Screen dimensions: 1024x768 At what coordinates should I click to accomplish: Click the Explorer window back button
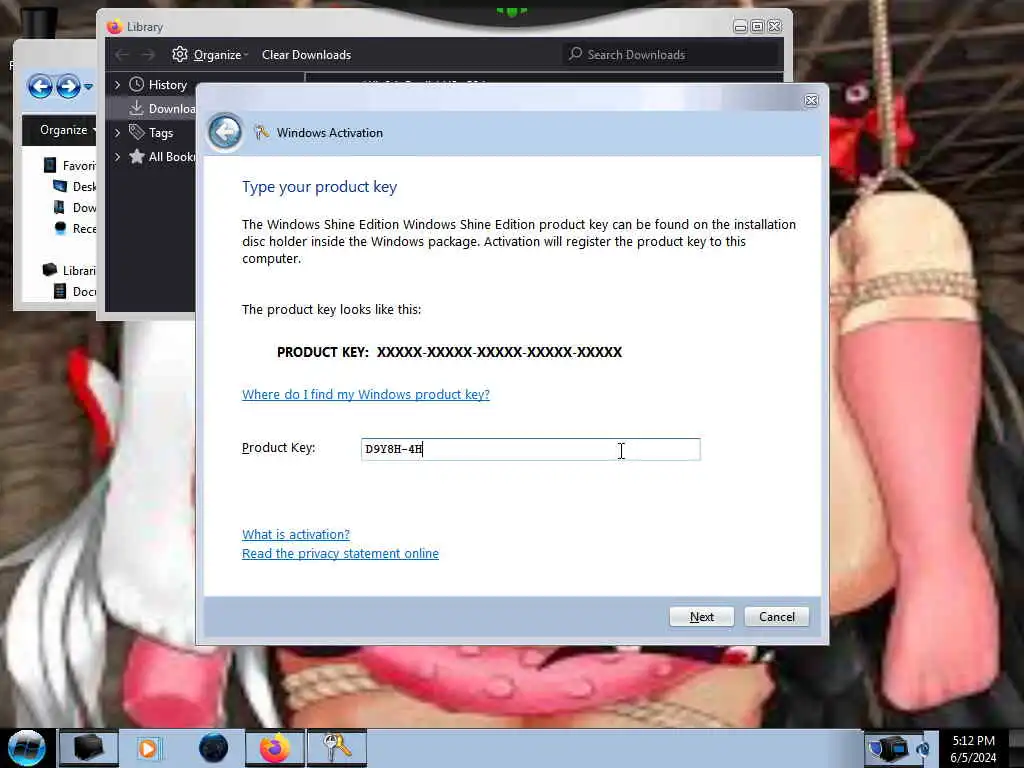coord(40,86)
